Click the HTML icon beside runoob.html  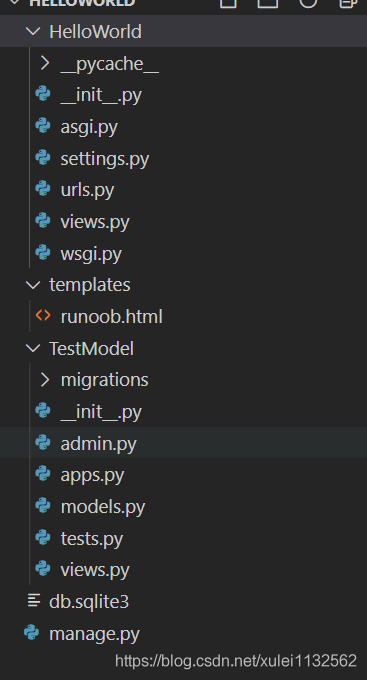pos(43,316)
